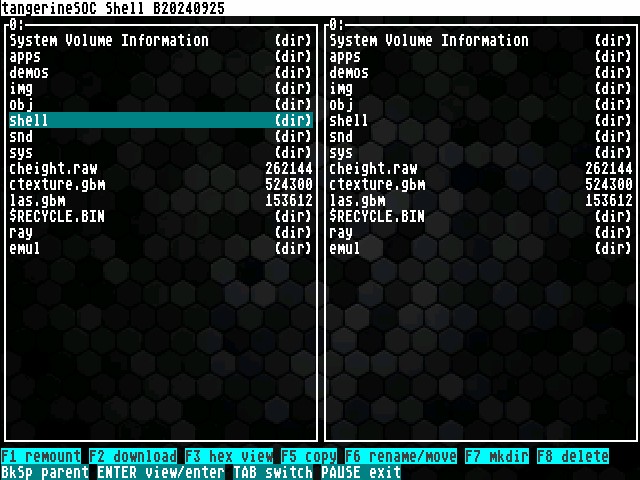Select 'System Volume Information' in right panel
The height and width of the screenshot is (480, 640).
tap(481, 40)
